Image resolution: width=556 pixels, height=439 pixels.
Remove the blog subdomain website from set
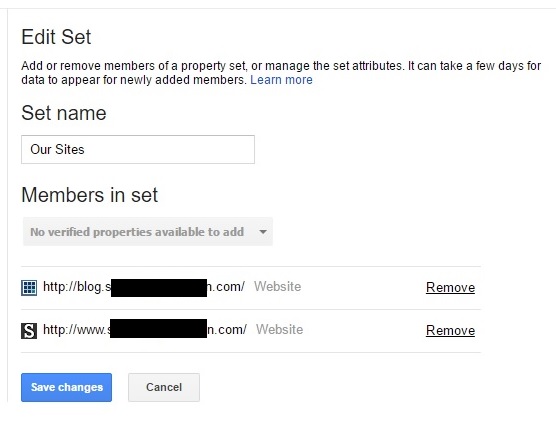click(x=450, y=287)
